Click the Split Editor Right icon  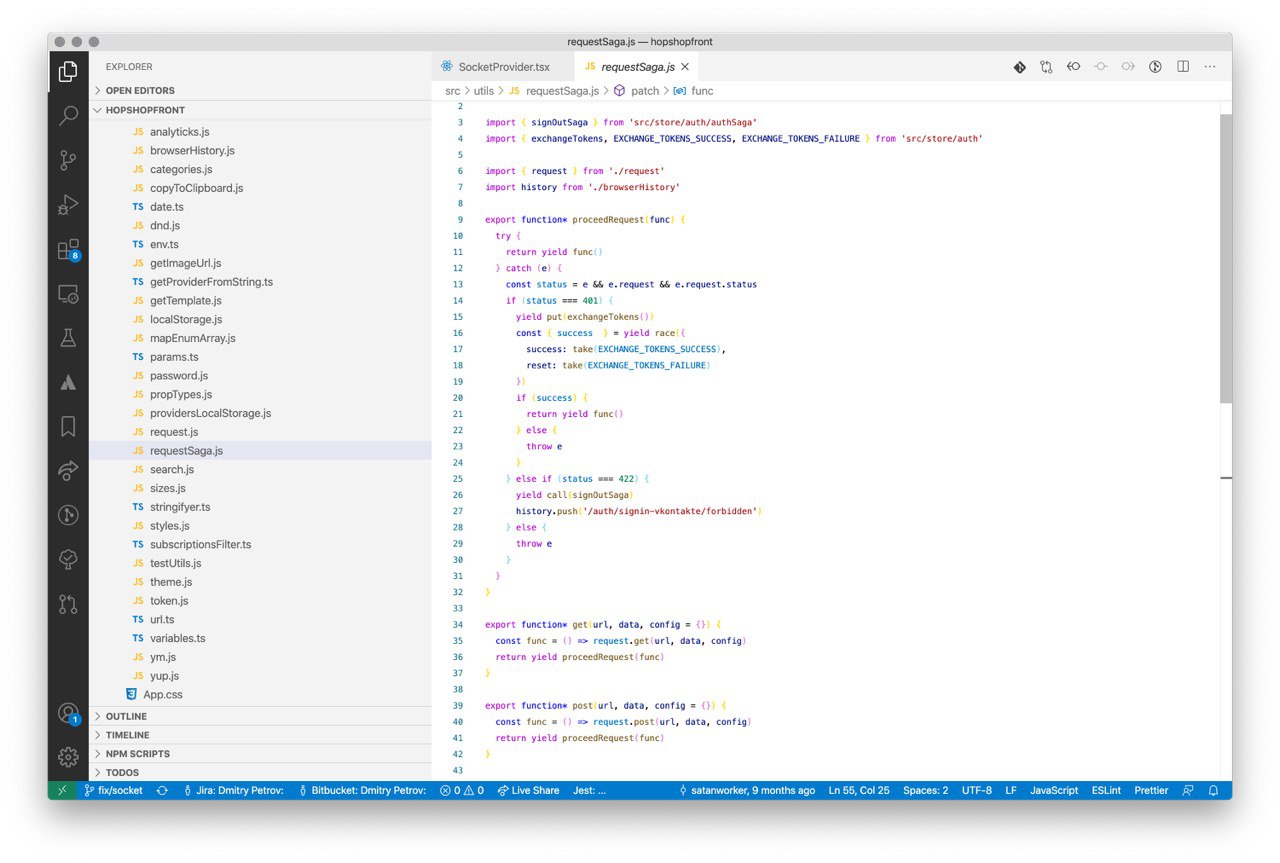pos(1183,67)
